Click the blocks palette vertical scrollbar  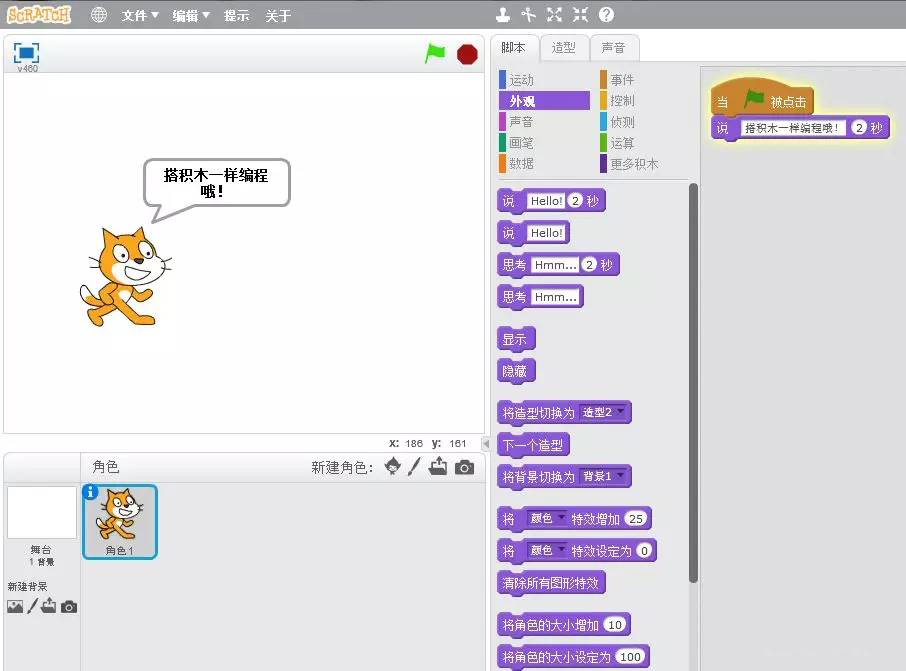click(693, 380)
